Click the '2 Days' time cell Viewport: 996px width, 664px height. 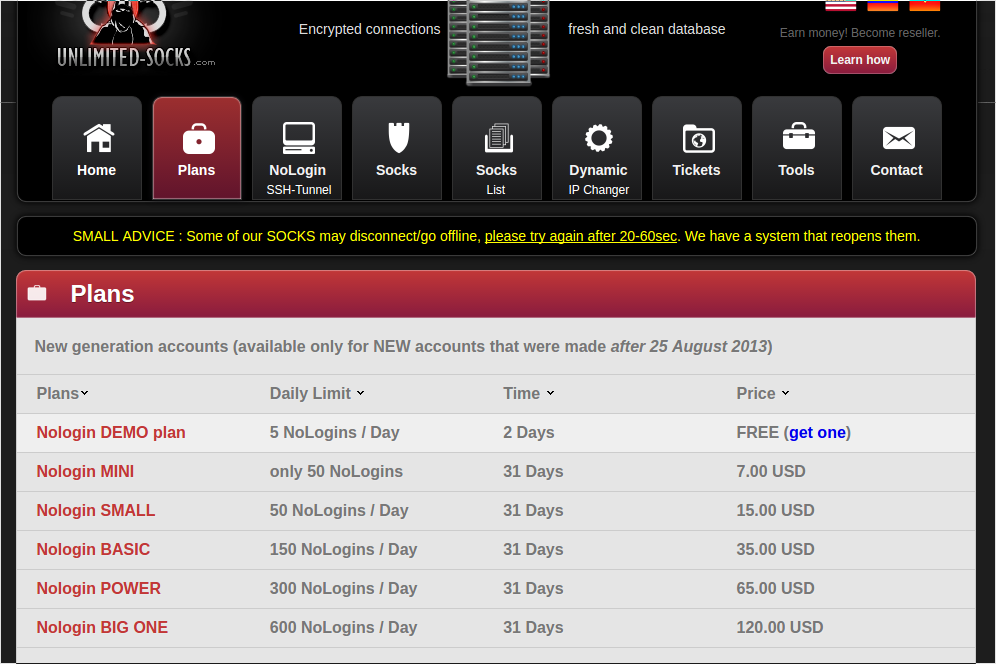pos(528,433)
